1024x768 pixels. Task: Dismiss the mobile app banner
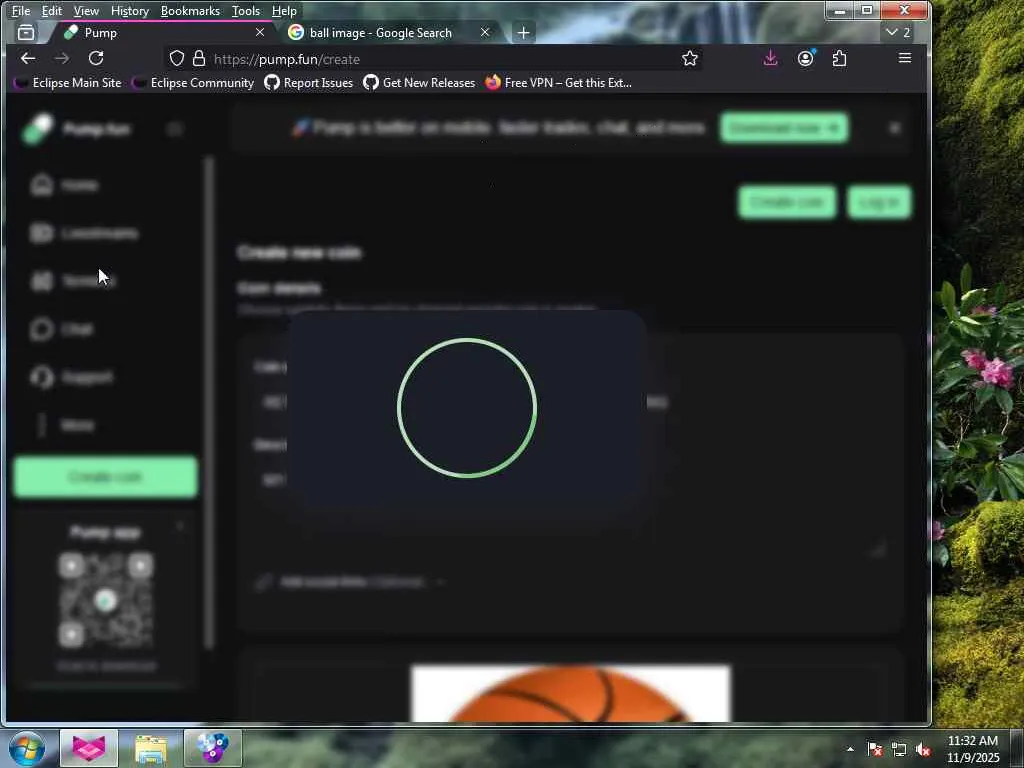point(895,128)
